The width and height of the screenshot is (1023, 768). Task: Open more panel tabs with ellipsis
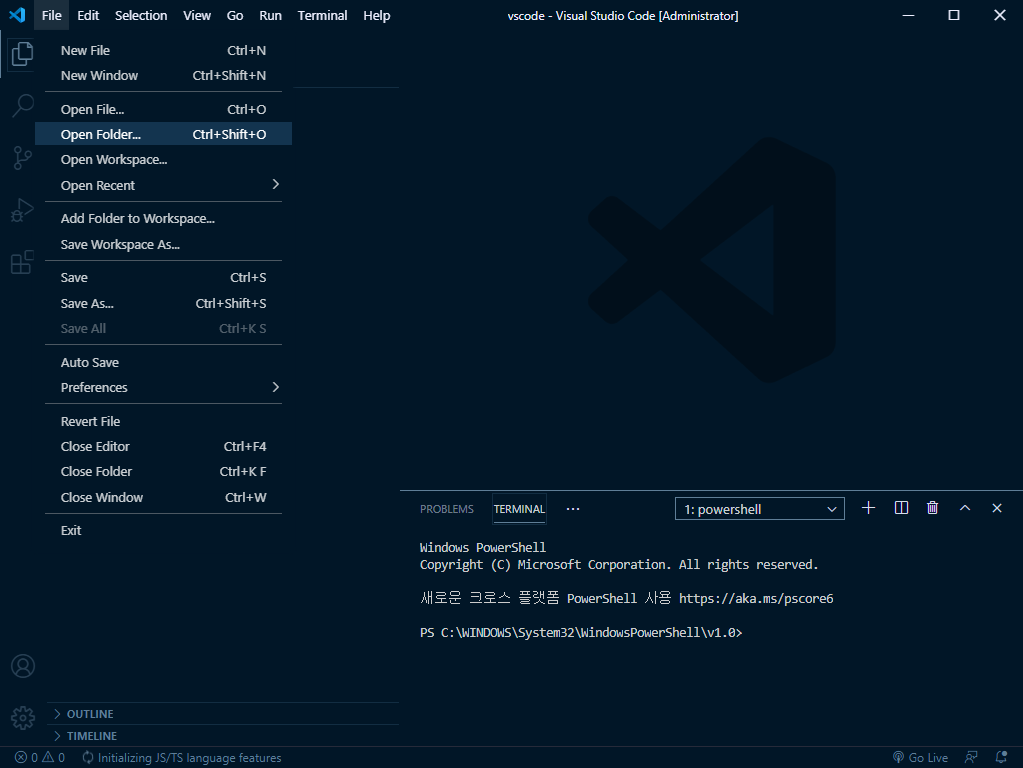click(573, 509)
